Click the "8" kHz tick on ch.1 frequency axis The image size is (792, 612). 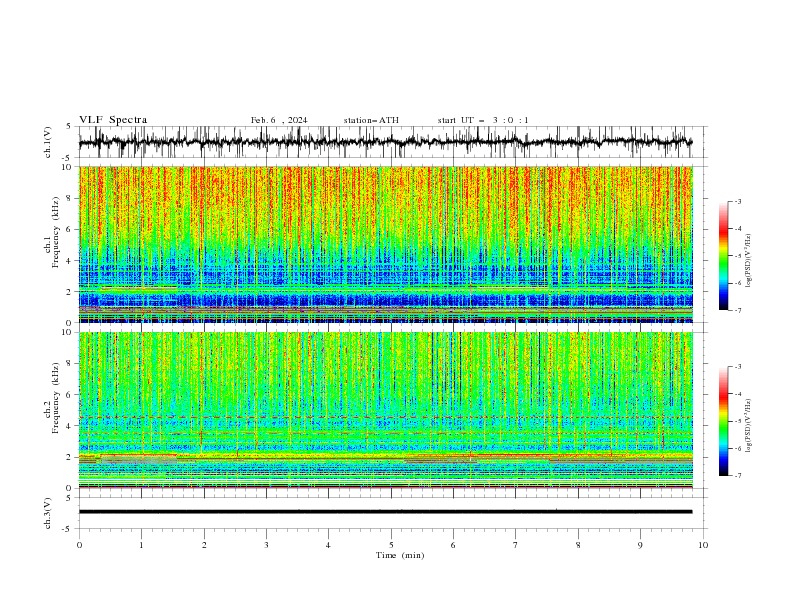point(70,198)
